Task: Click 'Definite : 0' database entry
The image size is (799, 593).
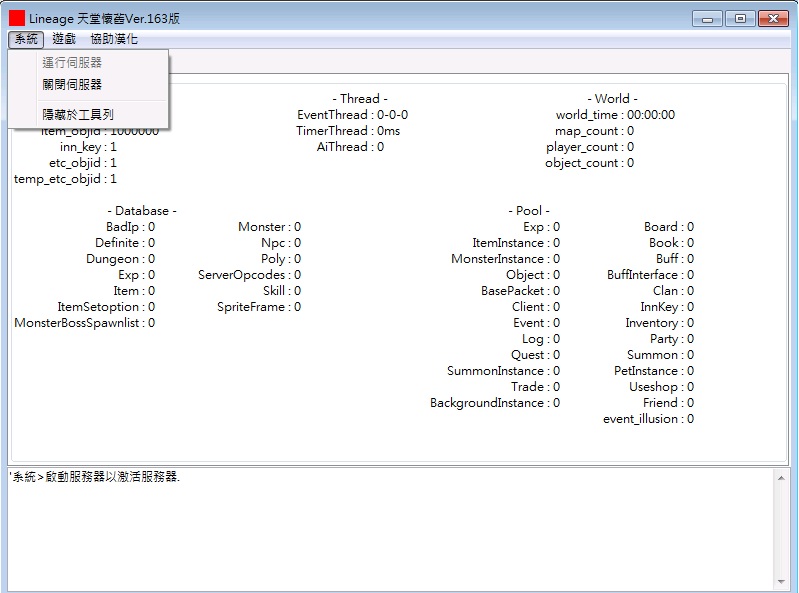Action: (125, 242)
